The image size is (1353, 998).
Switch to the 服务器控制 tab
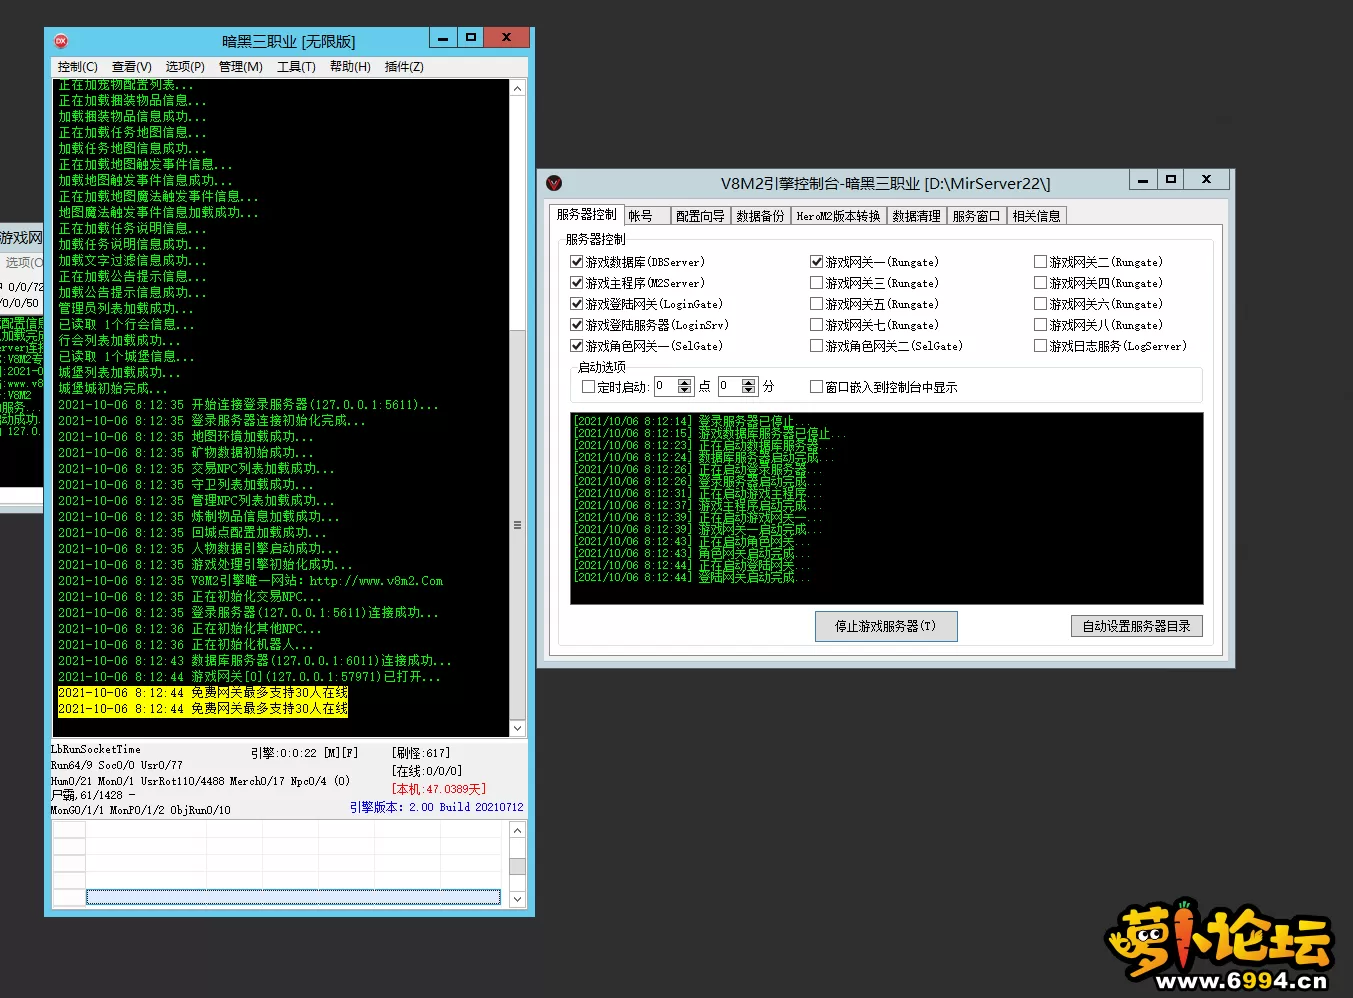pyautogui.click(x=587, y=215)
